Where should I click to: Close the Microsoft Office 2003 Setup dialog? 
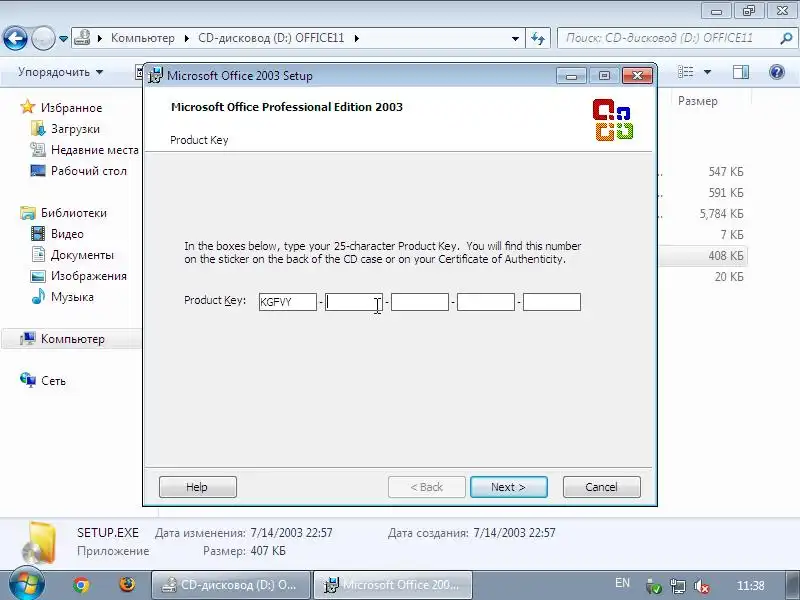click(637, 76)
